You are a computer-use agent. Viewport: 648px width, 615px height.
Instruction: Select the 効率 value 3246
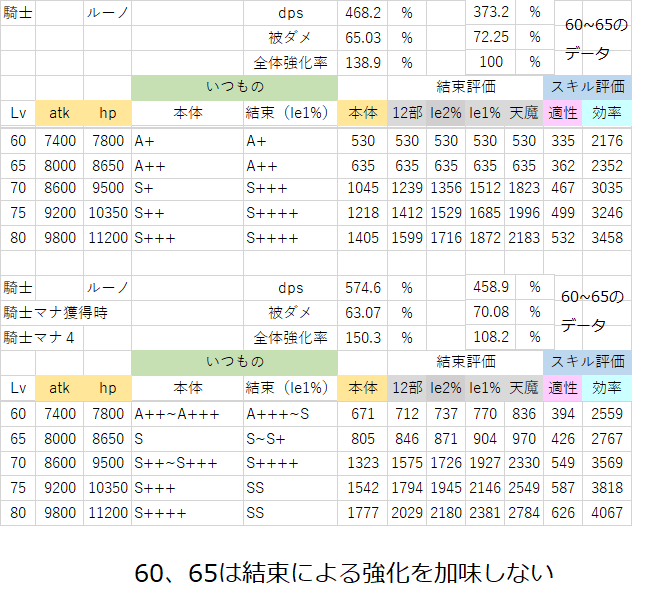[x=607, y=213]
